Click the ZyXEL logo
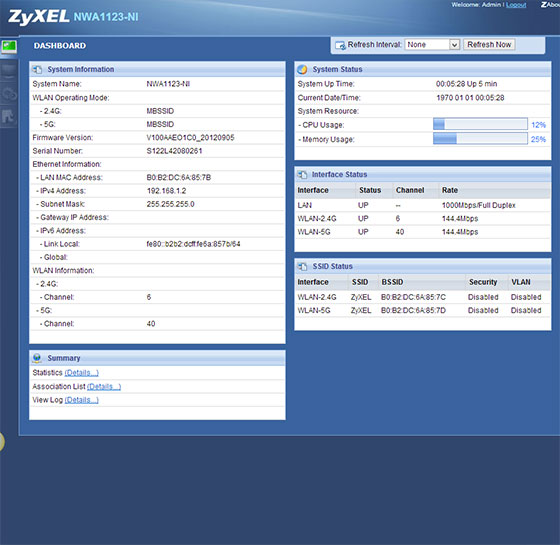This screenshot has height=545, width=560. pyautogui.click(x=39, y=17)
